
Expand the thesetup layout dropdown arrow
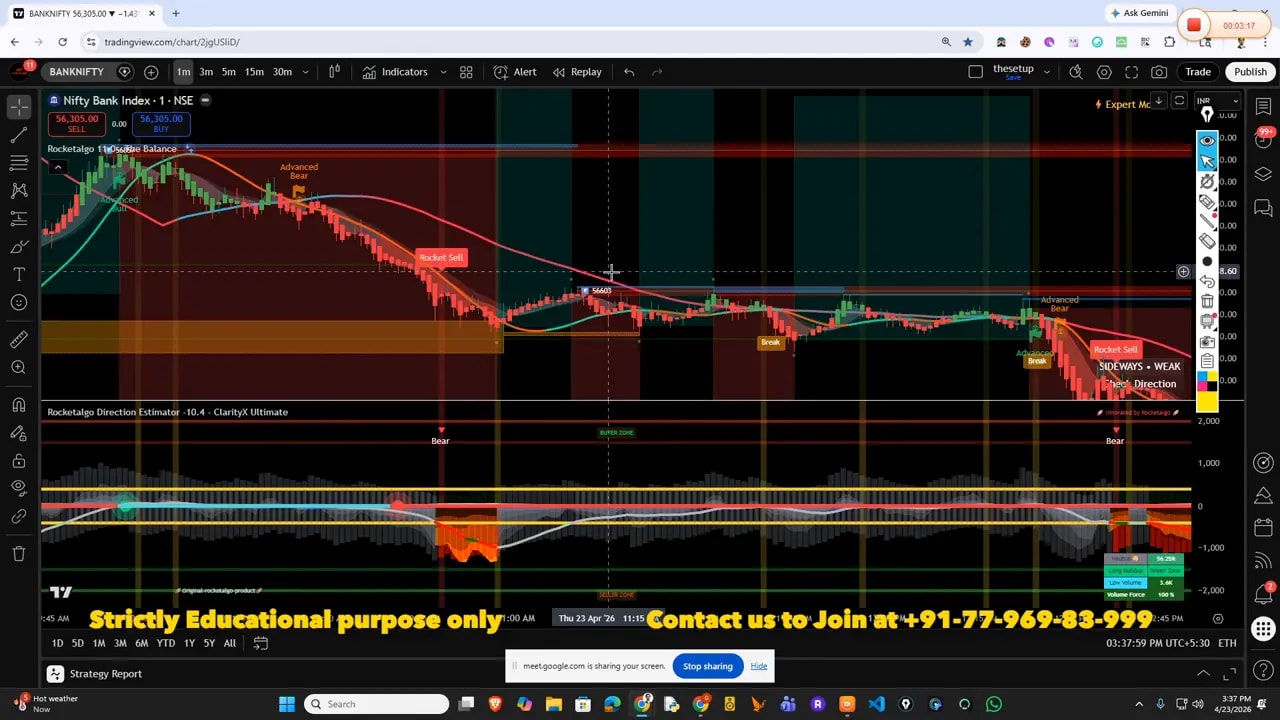click(1047, 72)
